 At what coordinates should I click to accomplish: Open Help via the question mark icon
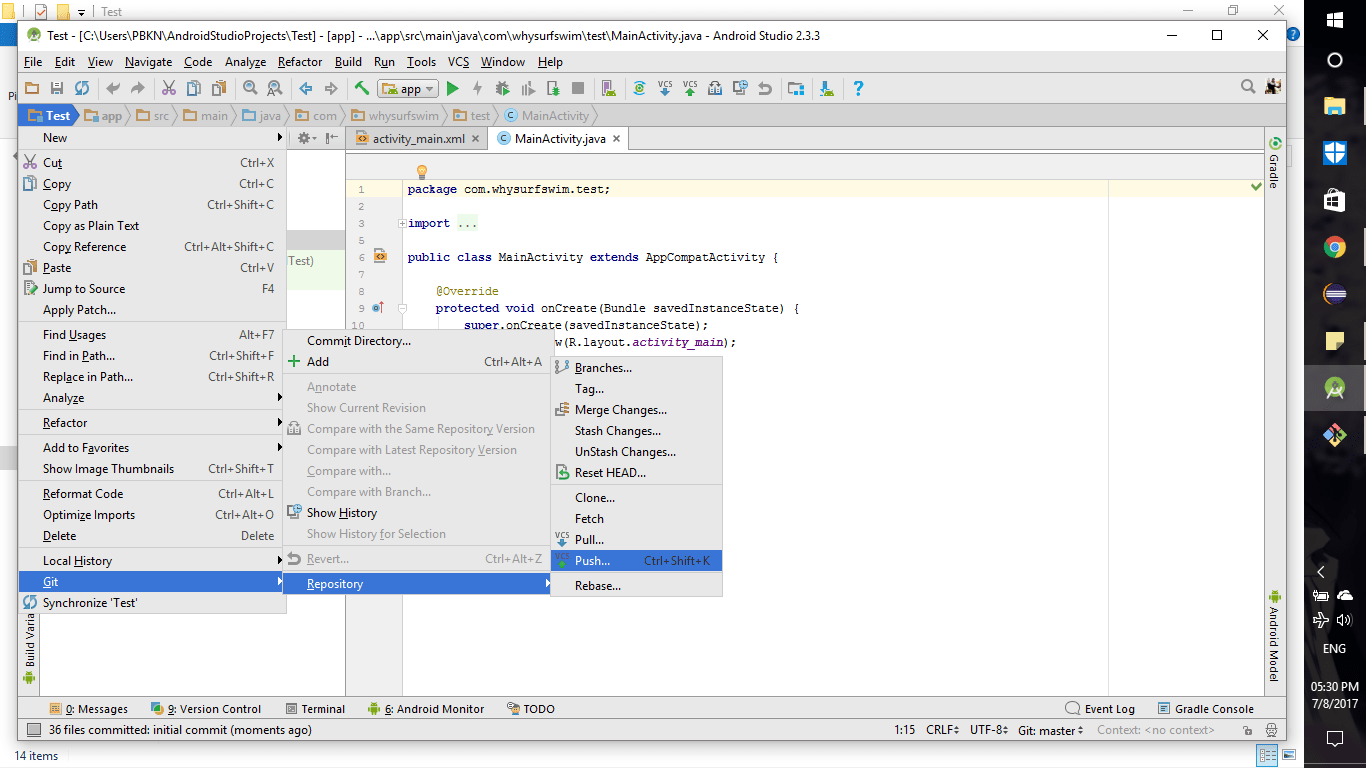pyautogui.click(x=858, y=88)
